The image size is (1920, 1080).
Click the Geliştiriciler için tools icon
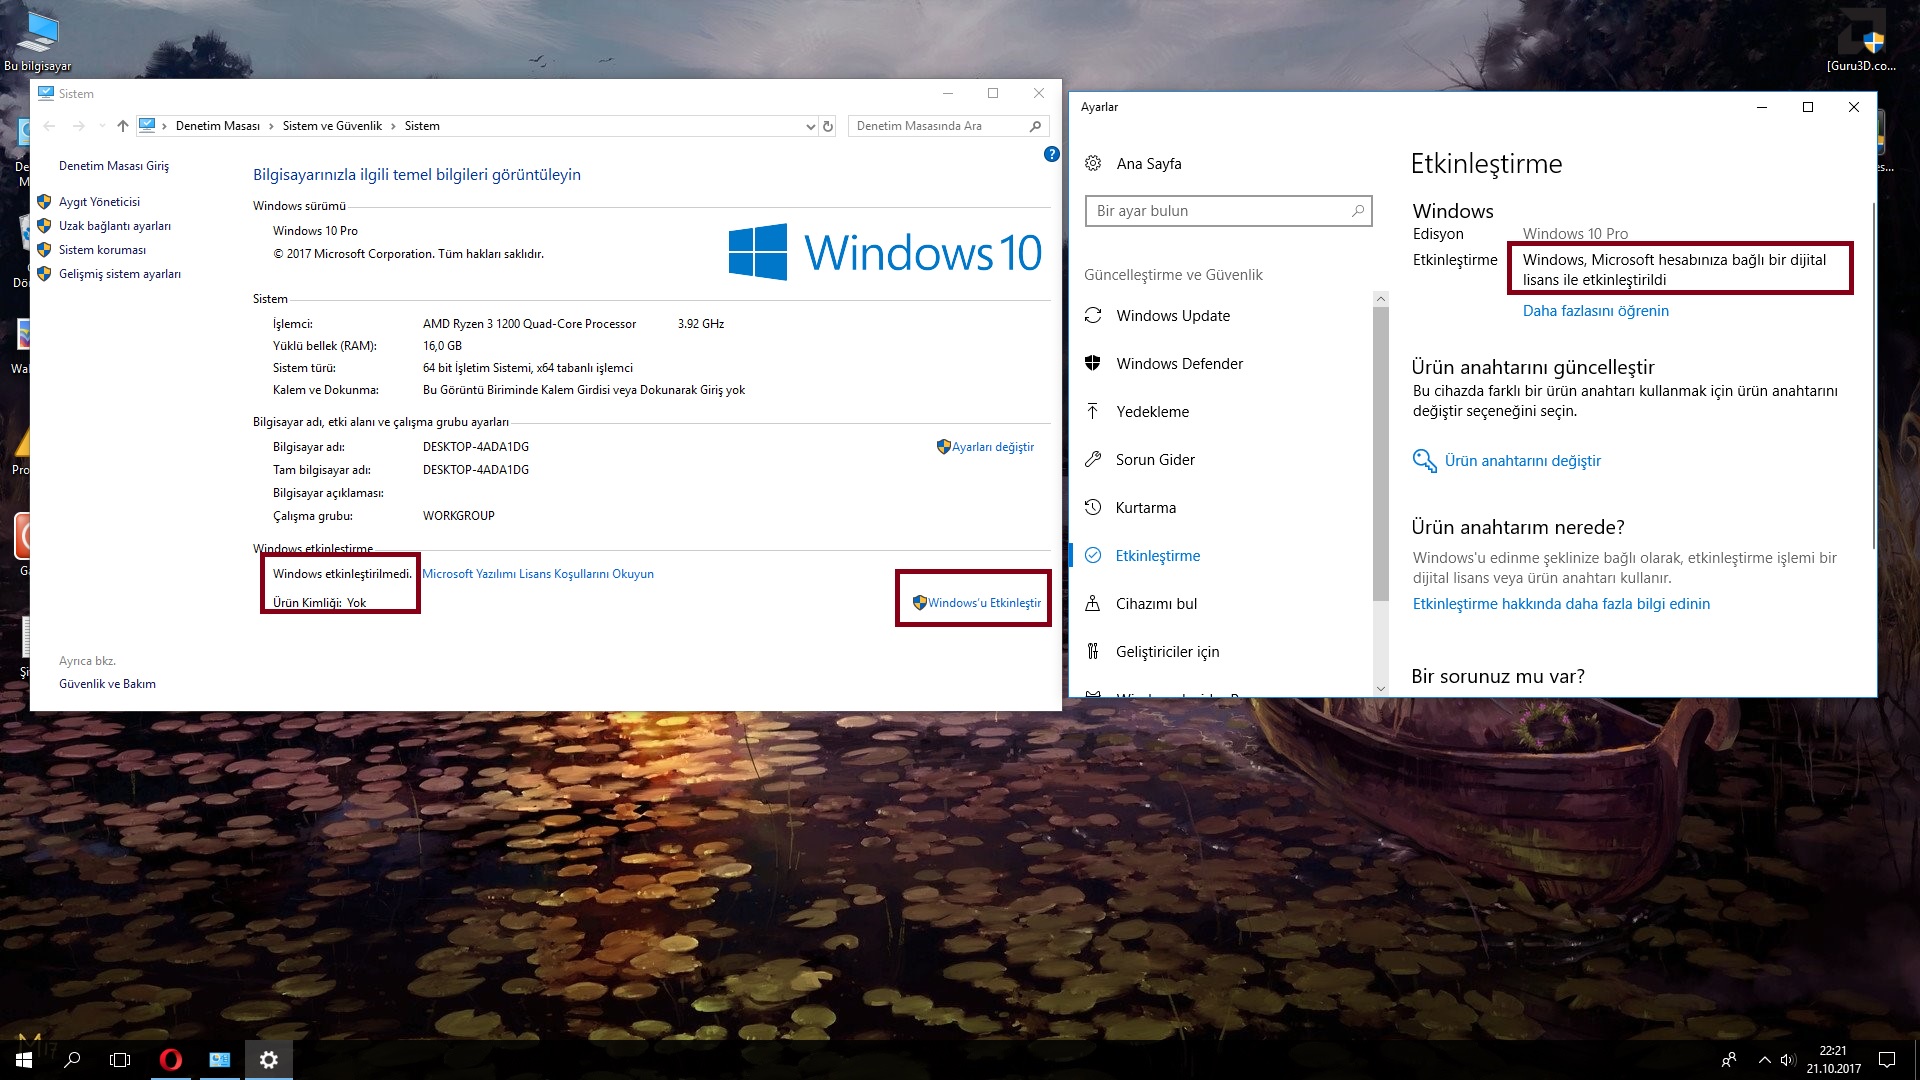[x=1093, y=651]
